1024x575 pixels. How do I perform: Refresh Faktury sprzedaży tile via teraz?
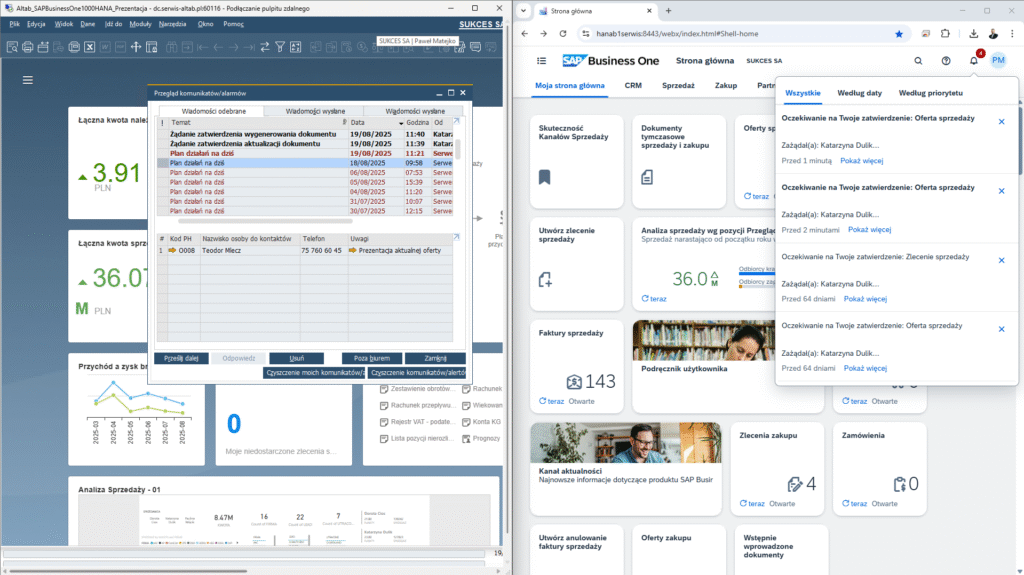point(551,401)
